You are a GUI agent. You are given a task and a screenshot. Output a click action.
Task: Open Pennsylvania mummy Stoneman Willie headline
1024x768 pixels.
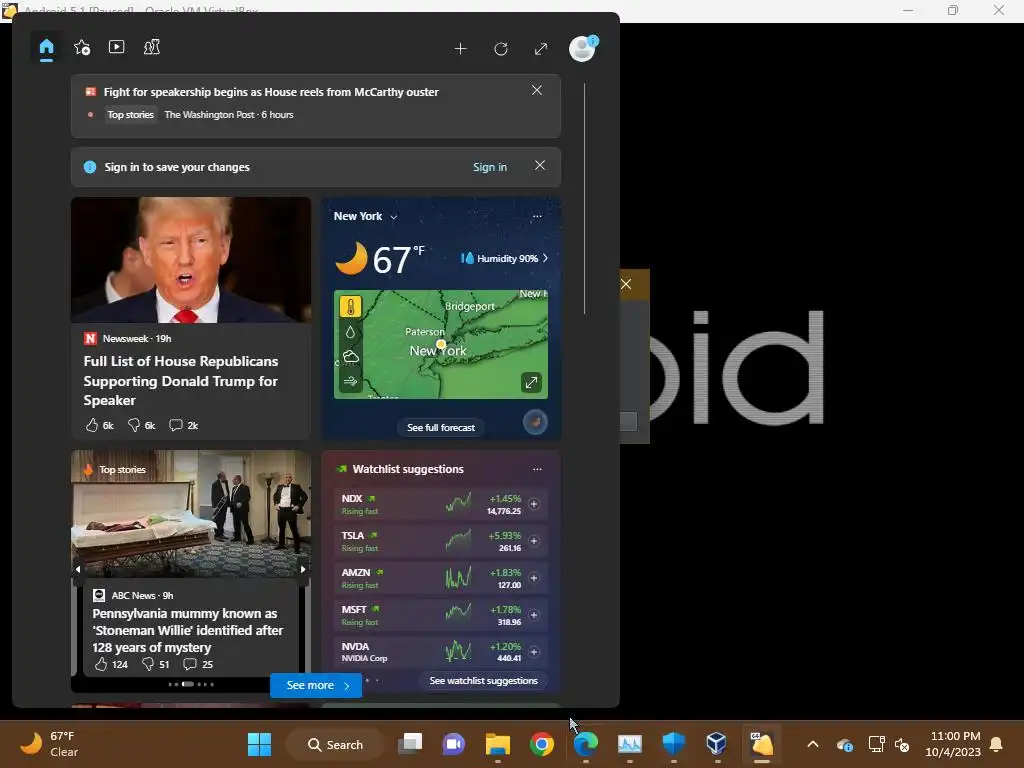(x=187, y=630)
